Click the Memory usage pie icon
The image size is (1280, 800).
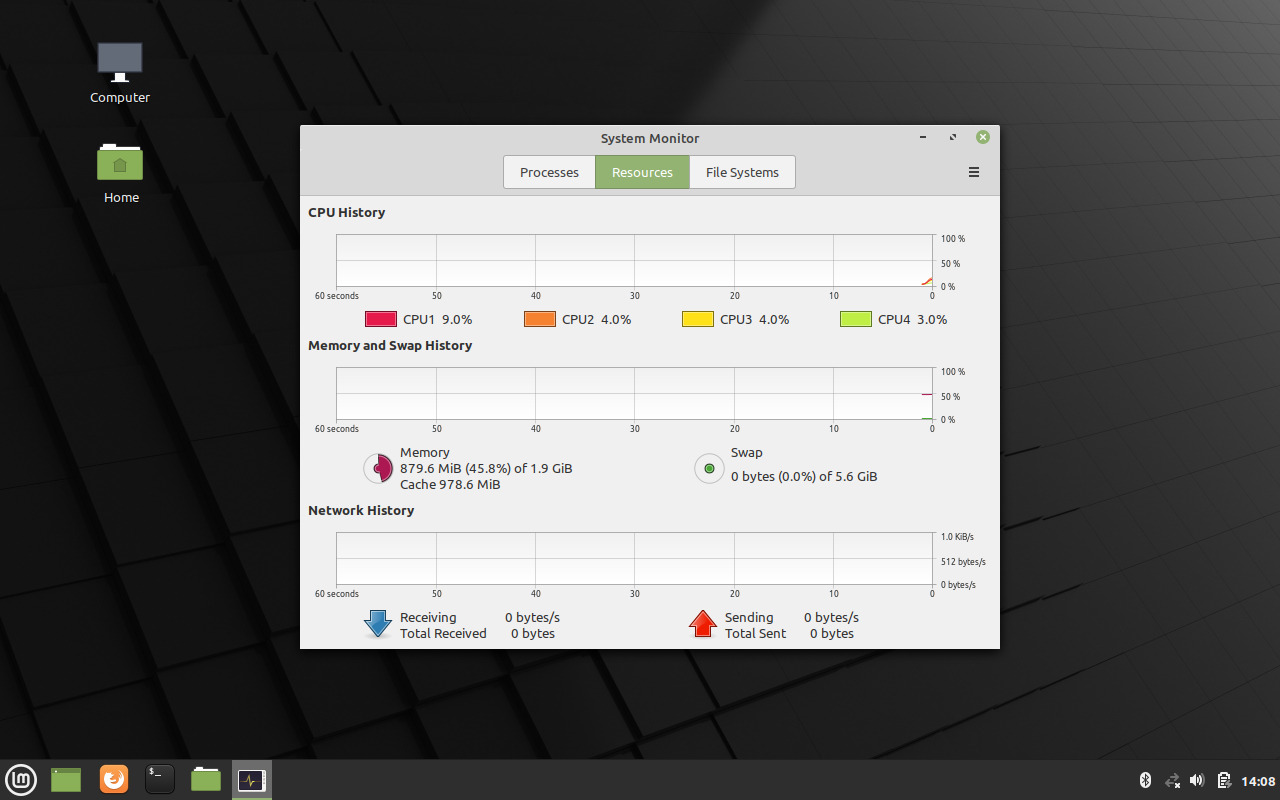[378, 468]
